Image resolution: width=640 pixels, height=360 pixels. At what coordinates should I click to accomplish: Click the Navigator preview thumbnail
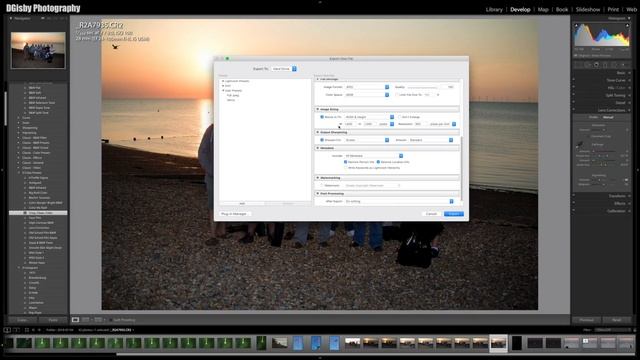click(x=38, y=50)
